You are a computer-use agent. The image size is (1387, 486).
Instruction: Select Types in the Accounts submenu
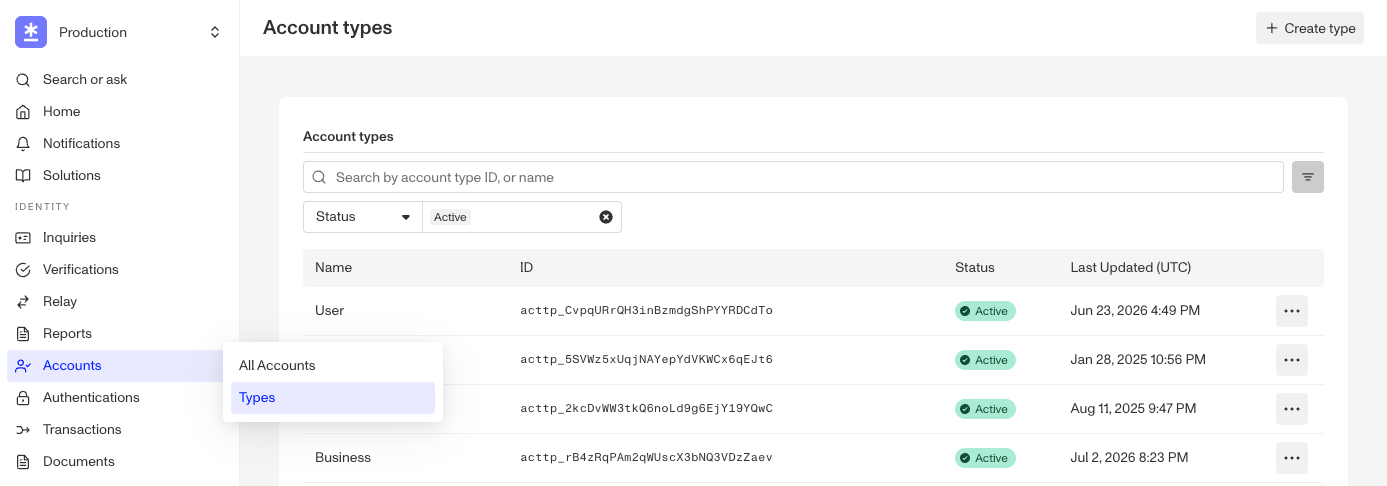point(333,398)
